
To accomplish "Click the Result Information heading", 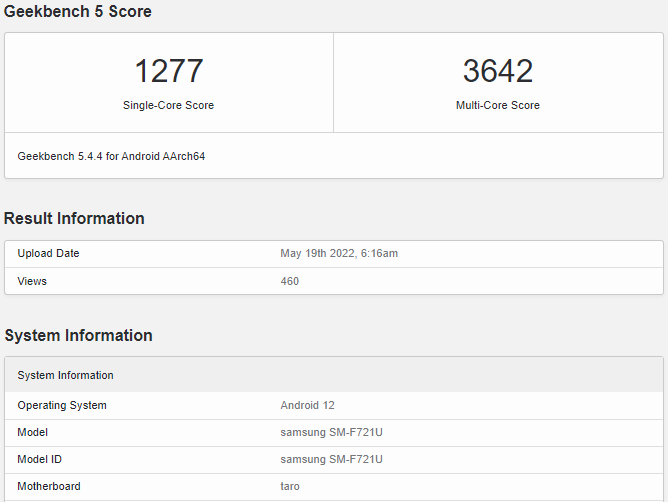I will tap(74, 218).
